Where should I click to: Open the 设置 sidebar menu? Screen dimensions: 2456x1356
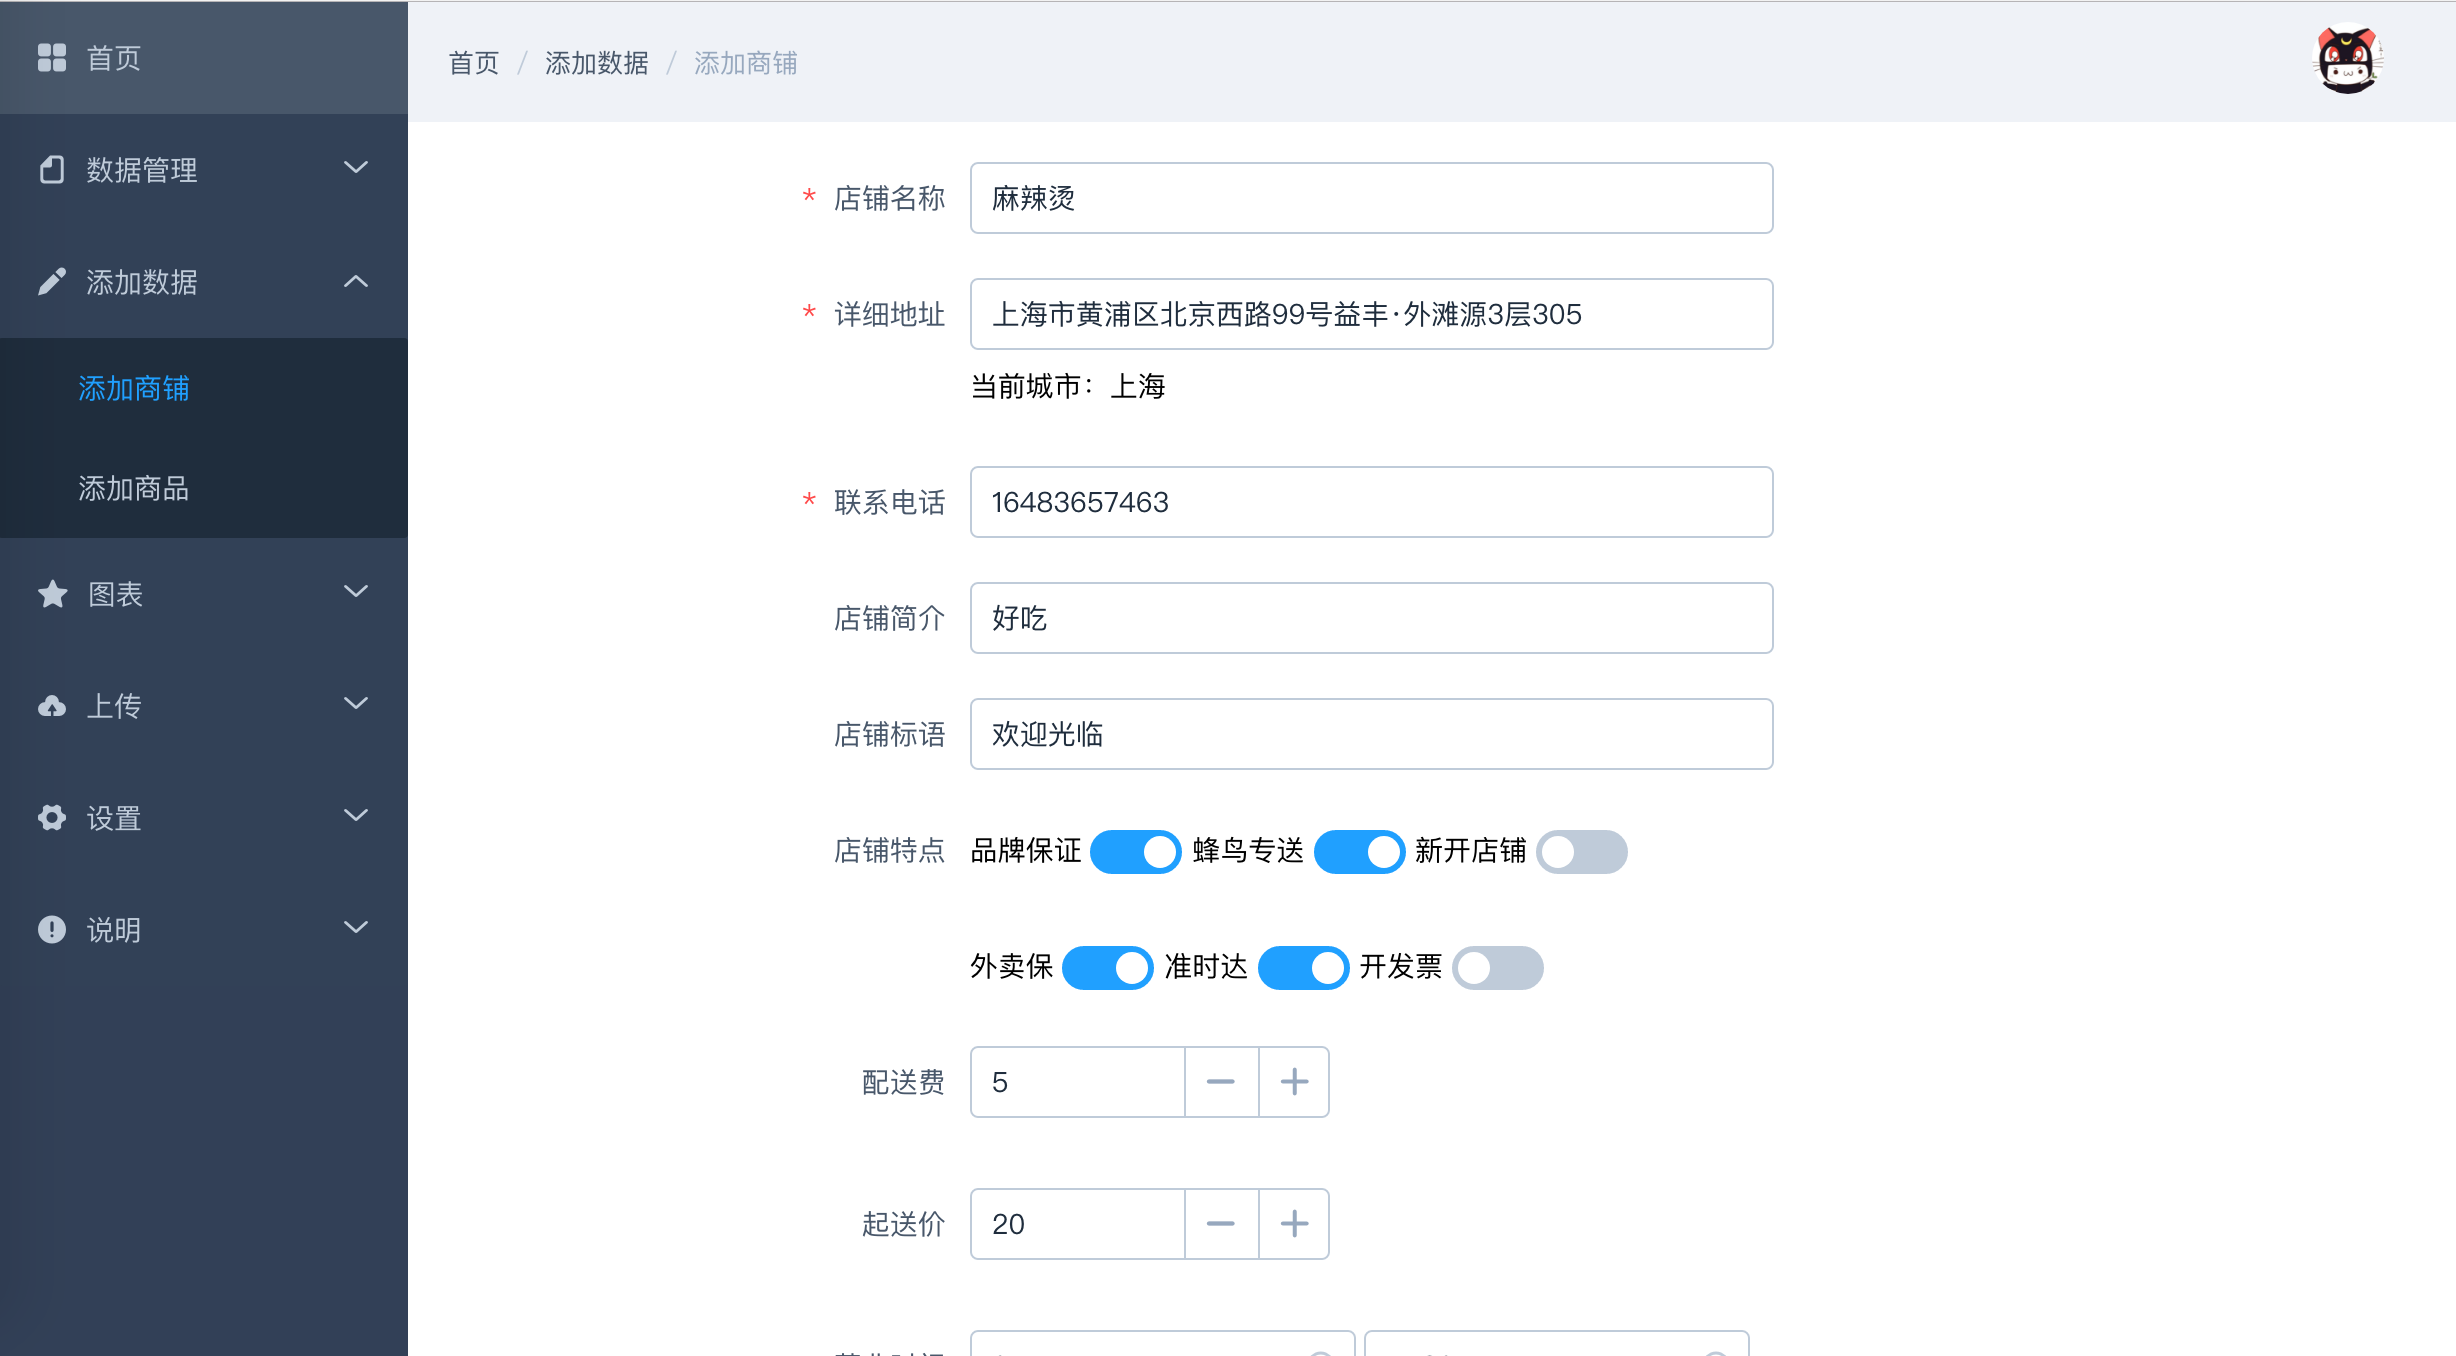coord(204,818)
